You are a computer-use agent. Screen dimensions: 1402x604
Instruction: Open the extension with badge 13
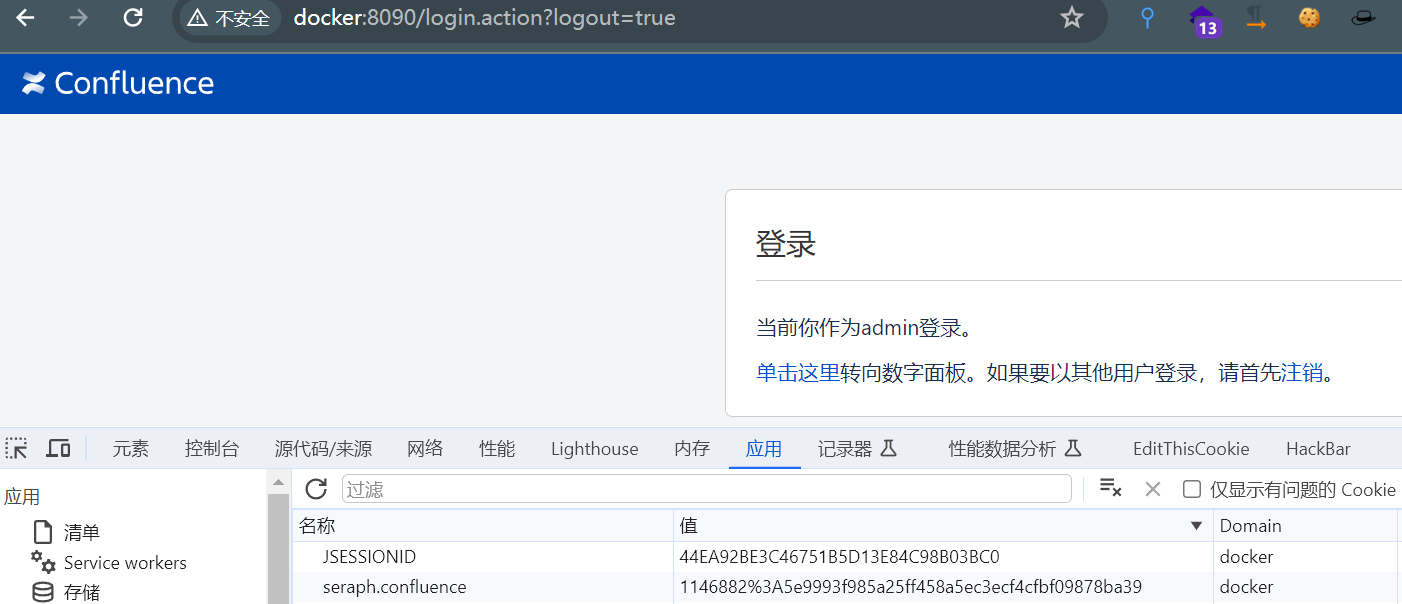1203,20
